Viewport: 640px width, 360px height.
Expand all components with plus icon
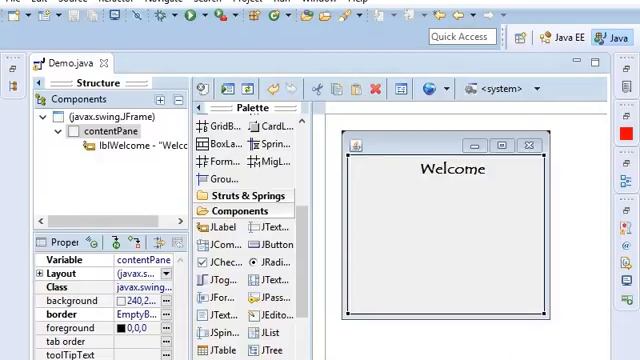click(x=160, y=100)
